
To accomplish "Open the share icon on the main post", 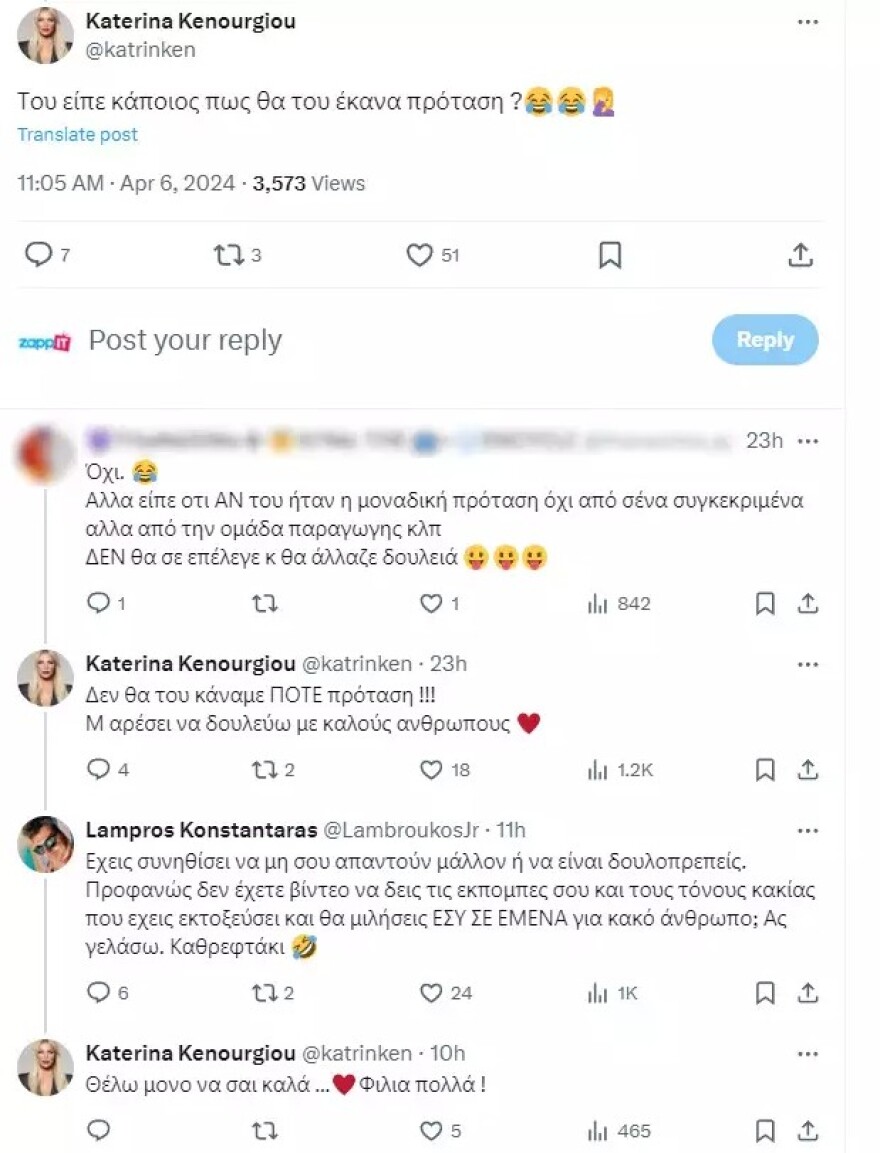I will tap(800, 255).
